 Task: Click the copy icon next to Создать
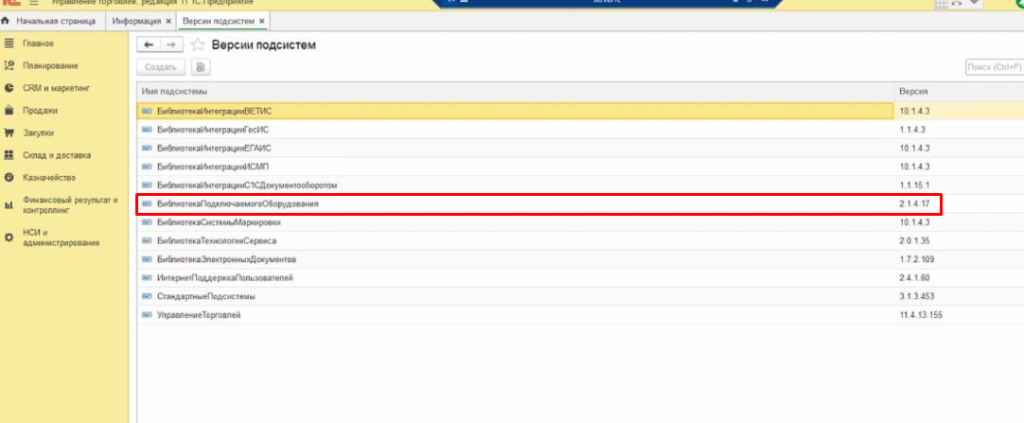(200, 67)
